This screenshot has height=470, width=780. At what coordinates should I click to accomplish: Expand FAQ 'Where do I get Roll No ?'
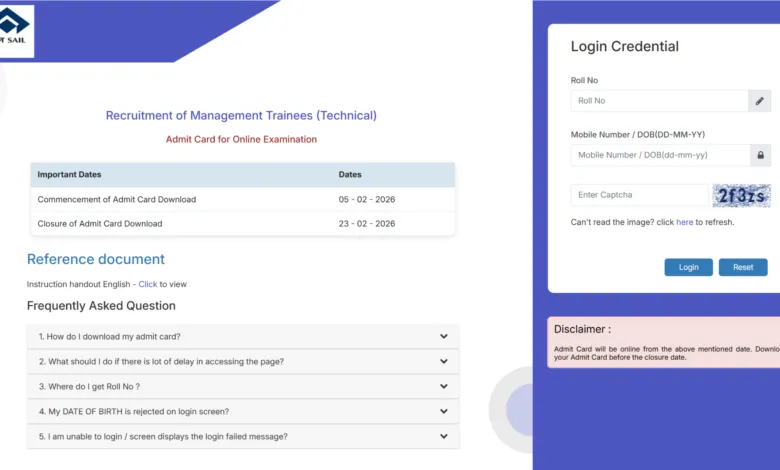tap(243, 386)
